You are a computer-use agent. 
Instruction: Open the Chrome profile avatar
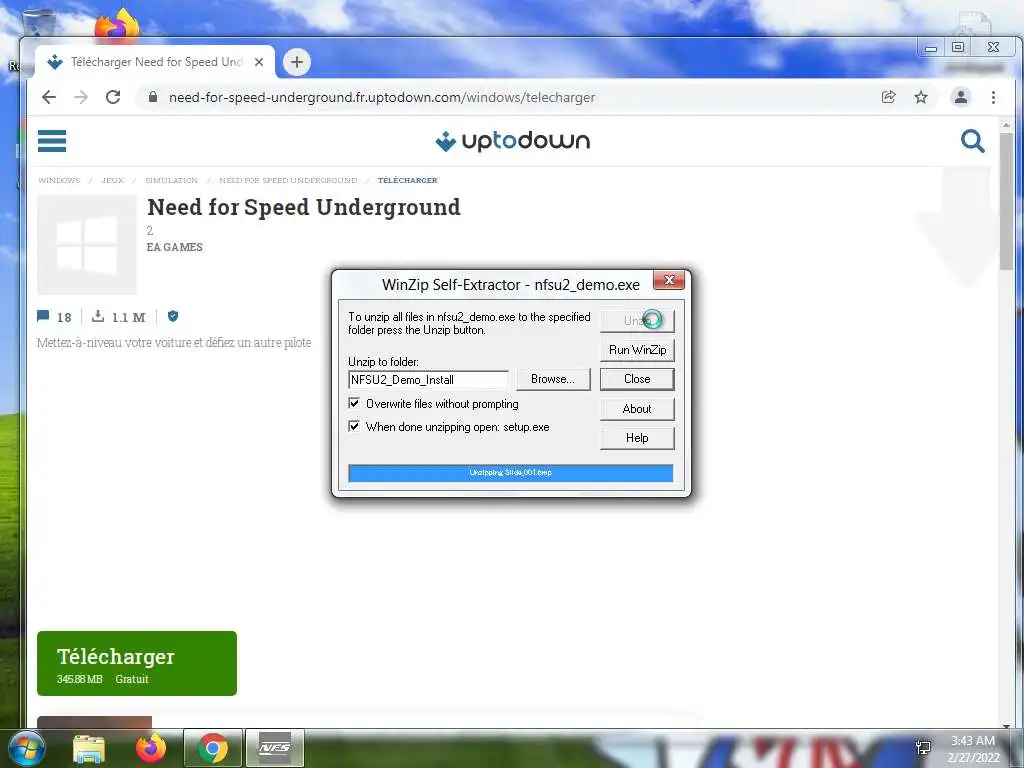961,97
